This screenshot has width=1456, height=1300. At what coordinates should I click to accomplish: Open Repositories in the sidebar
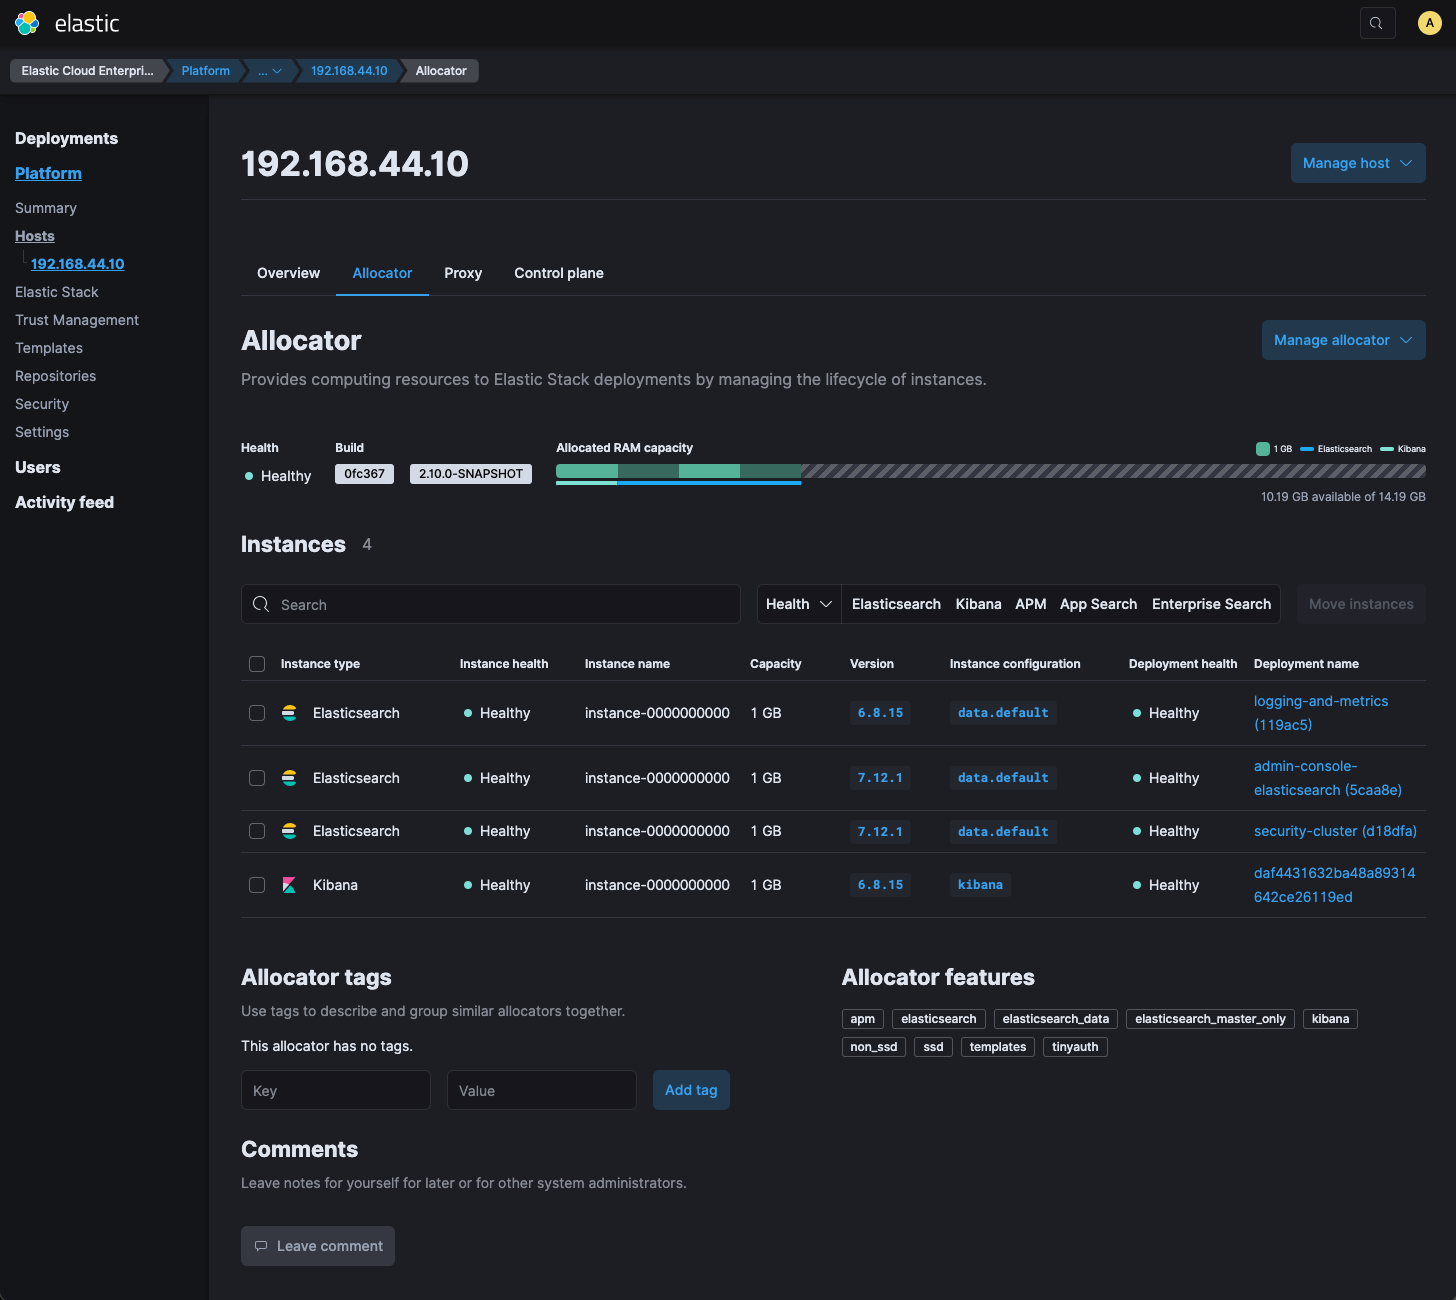tap(56, 376)
